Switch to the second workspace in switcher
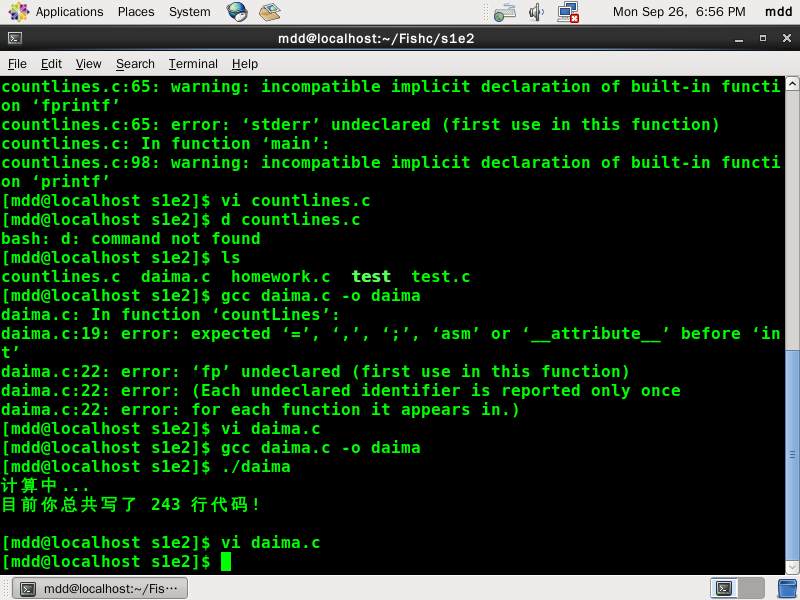The image size is (800, 600). (x=751, y=588)
